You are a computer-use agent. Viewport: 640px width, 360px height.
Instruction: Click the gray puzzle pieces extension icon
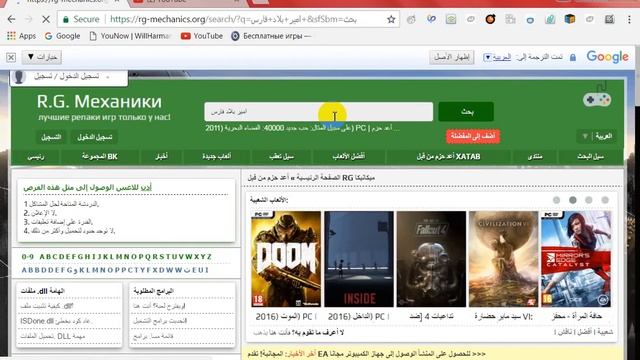(510, 19)
